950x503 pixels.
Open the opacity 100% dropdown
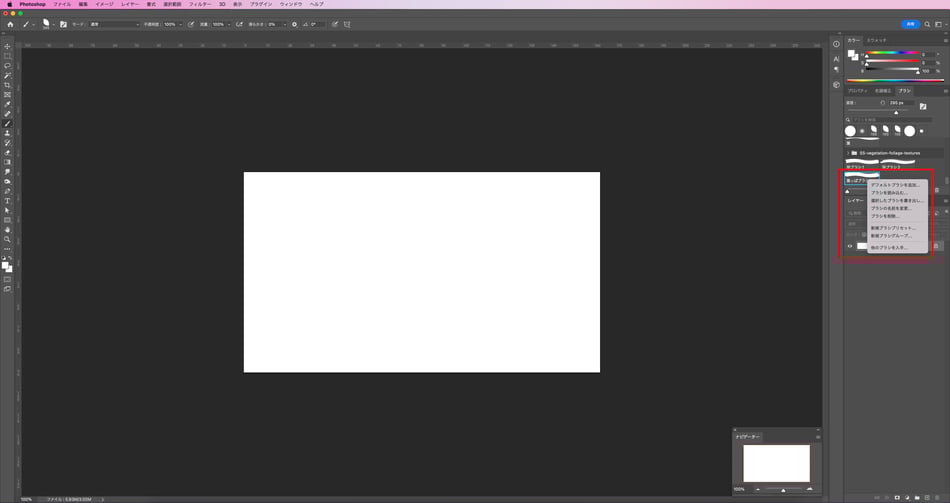(x=180, y=25)
